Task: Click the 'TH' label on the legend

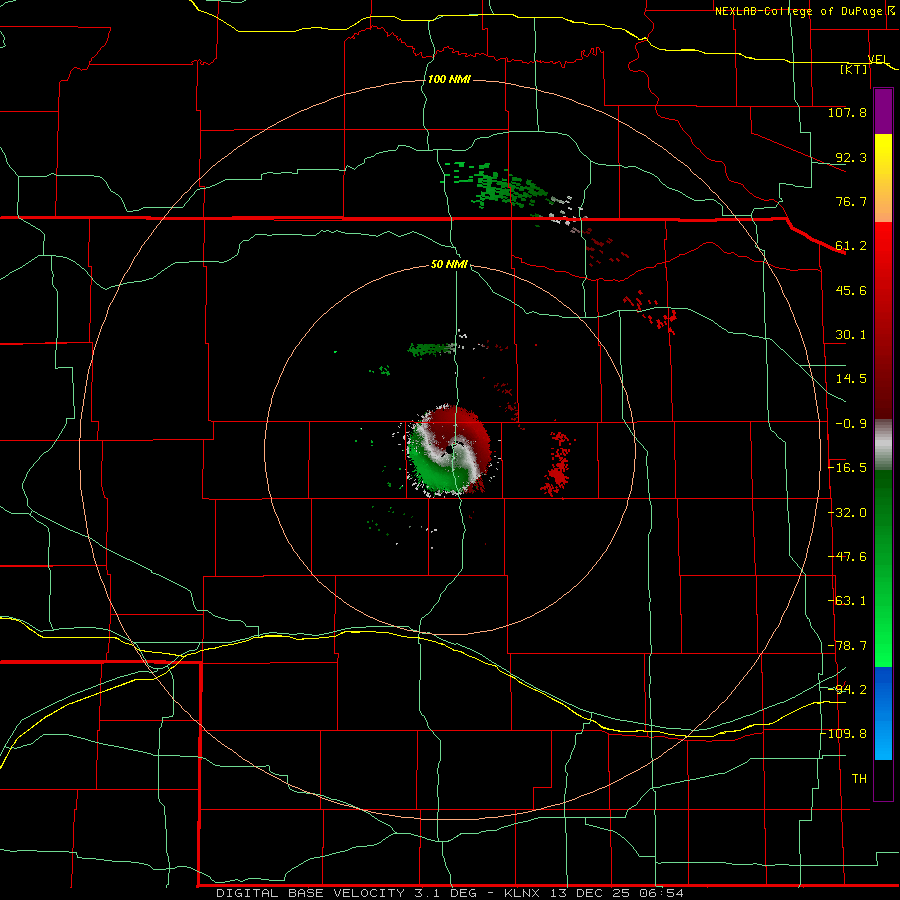Action: tap(859, 779)
